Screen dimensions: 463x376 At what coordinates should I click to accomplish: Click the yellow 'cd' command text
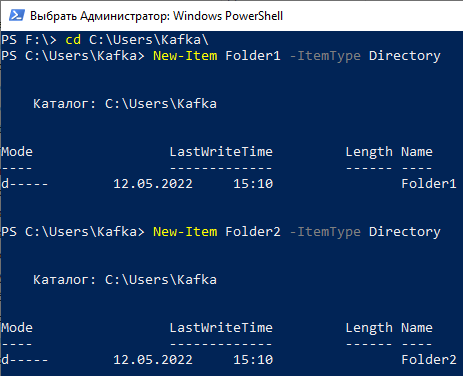click(x=73, y=40)
